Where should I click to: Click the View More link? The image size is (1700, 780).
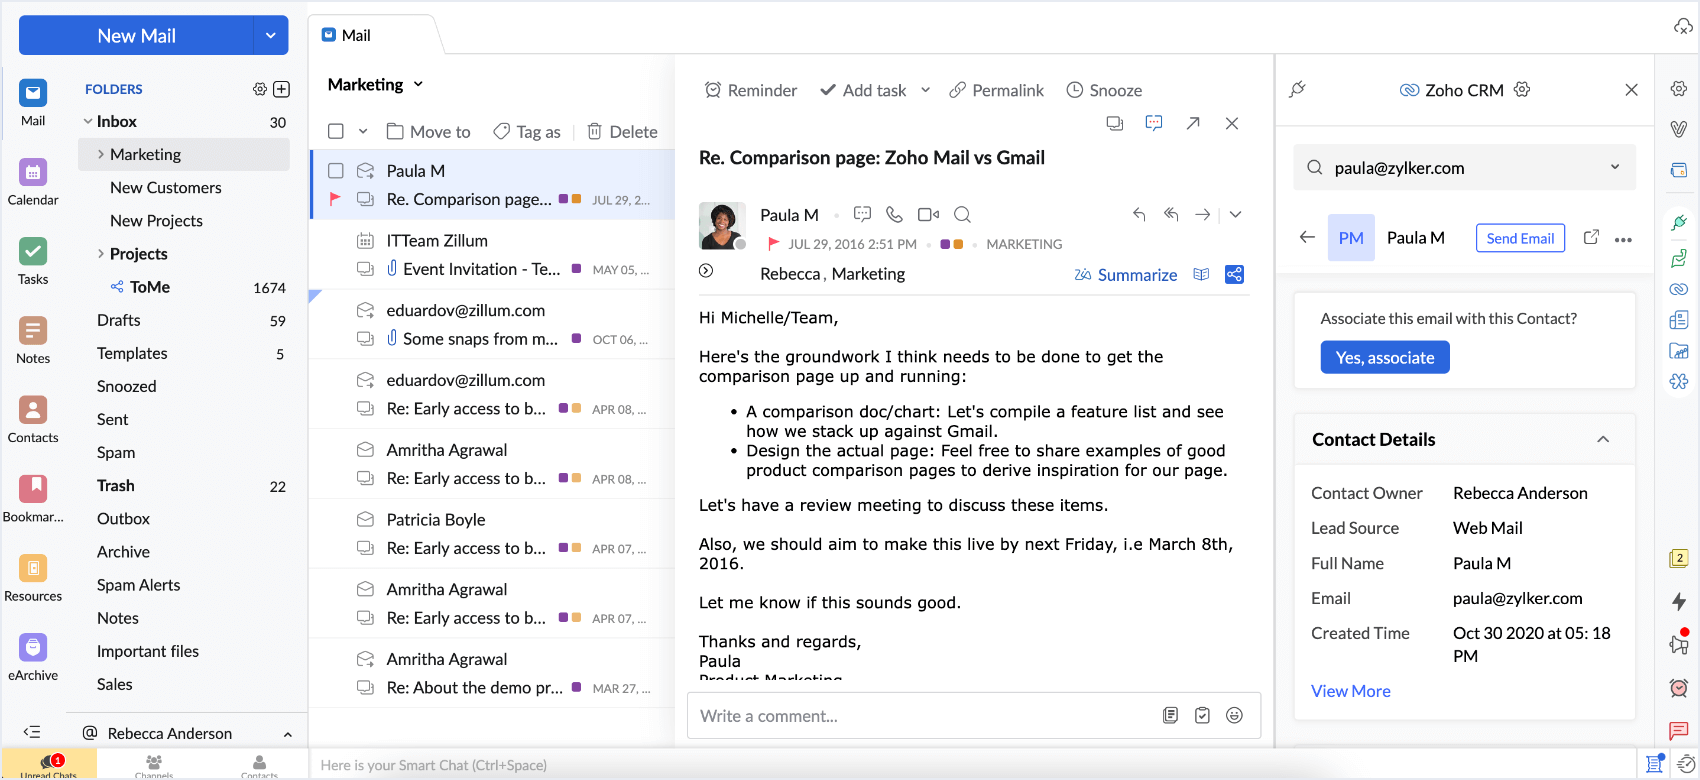[x=1351, y=691]
